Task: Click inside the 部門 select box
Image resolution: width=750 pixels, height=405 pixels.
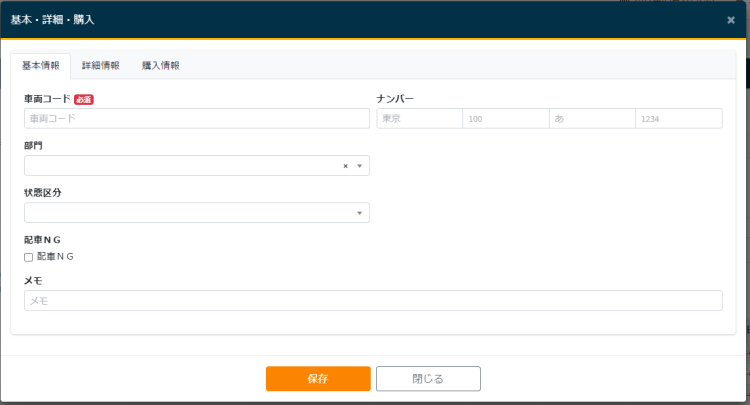Action: [x=180, y=166]
